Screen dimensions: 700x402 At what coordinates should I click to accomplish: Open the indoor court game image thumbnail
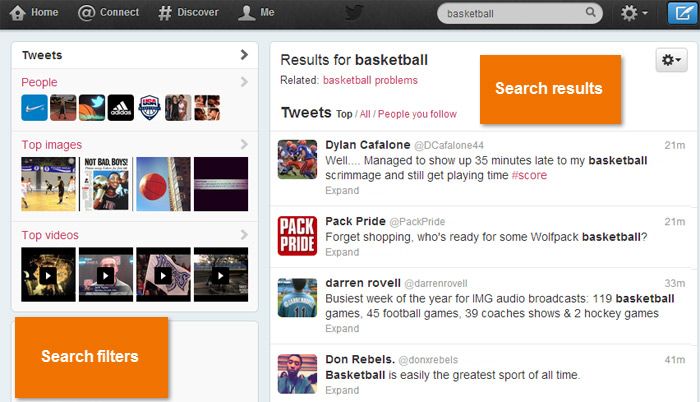click(x=48, y=184)
